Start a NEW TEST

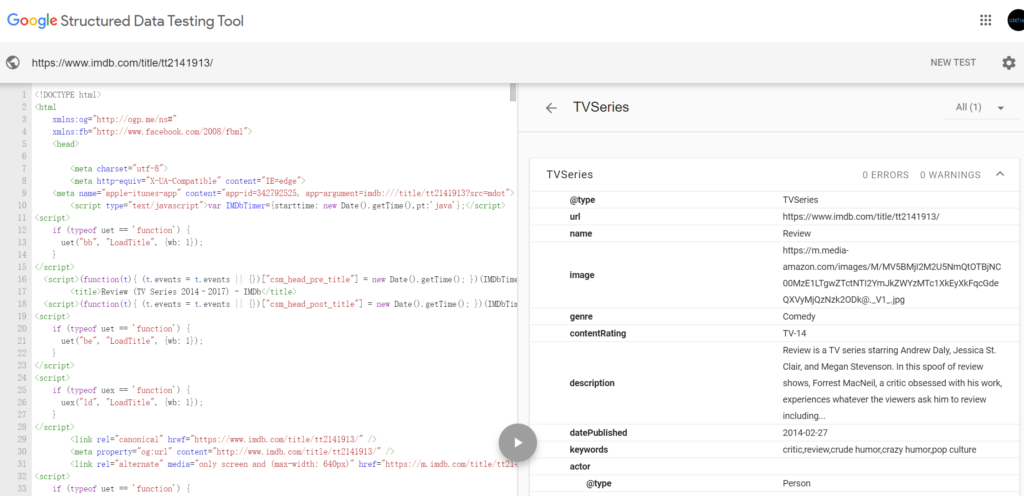tap(952, 62)
